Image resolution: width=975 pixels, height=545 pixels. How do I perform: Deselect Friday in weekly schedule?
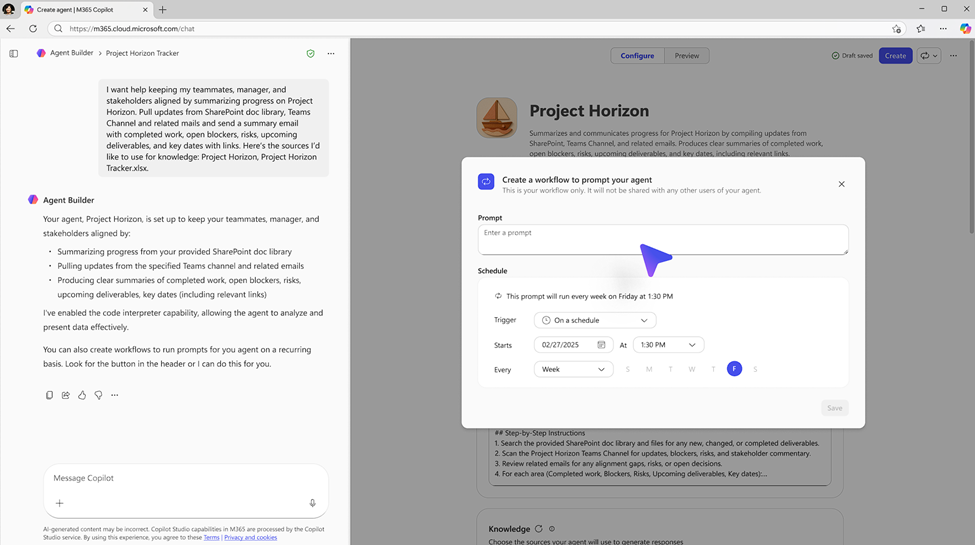click(x=734, y=369)
